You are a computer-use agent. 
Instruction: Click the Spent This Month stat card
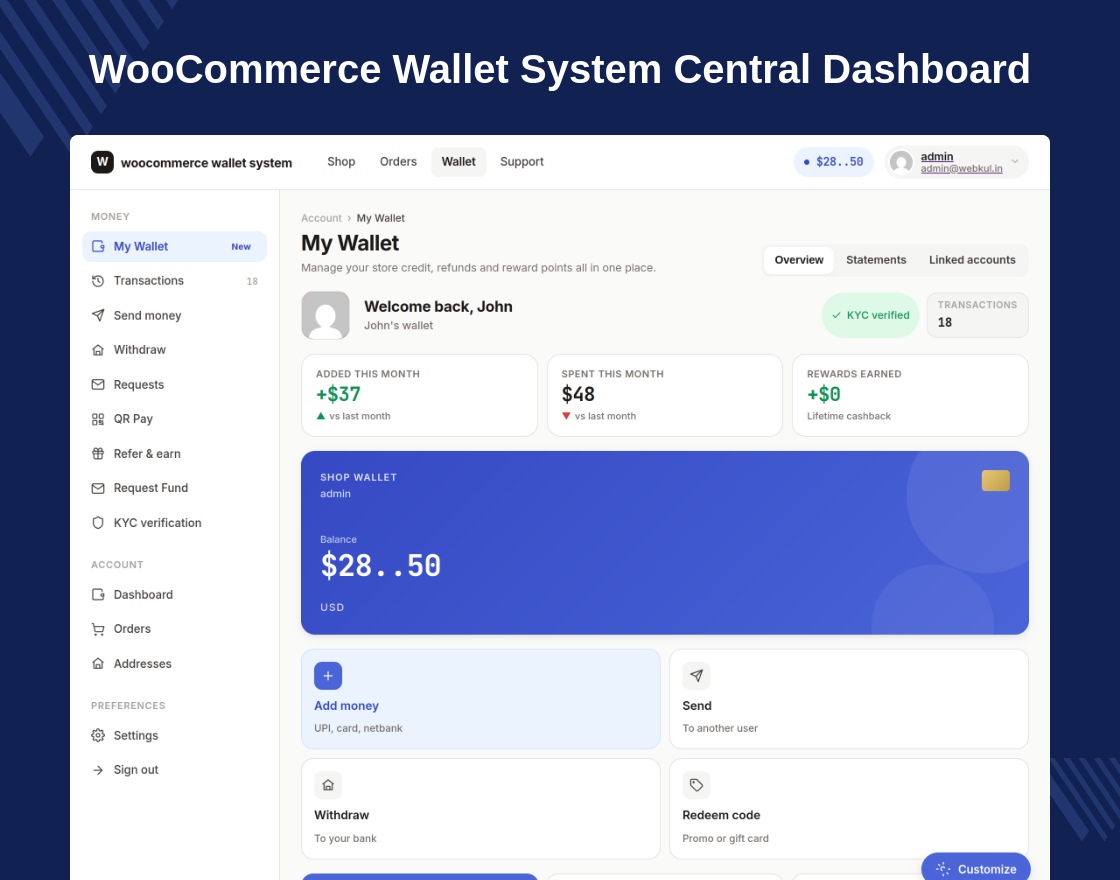664,395
